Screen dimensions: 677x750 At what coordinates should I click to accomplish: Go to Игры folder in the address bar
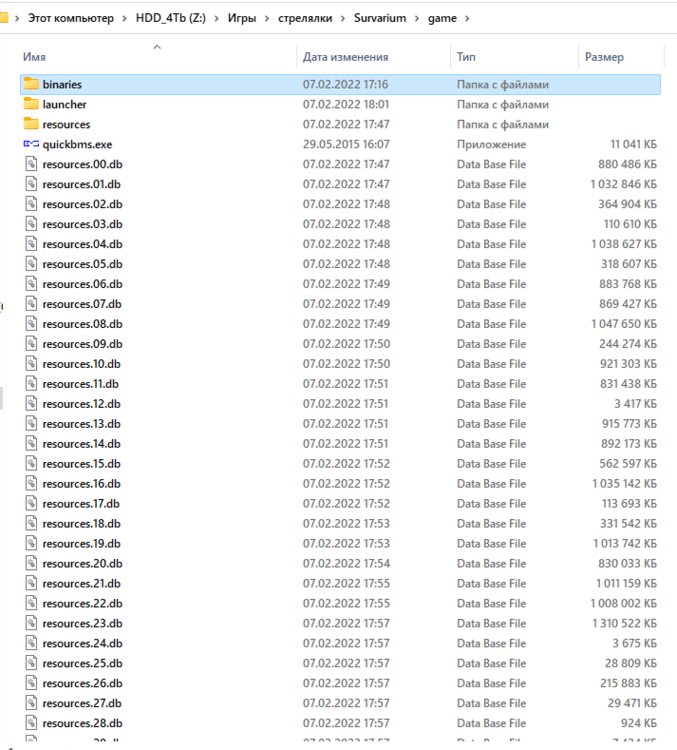[242, 18]
